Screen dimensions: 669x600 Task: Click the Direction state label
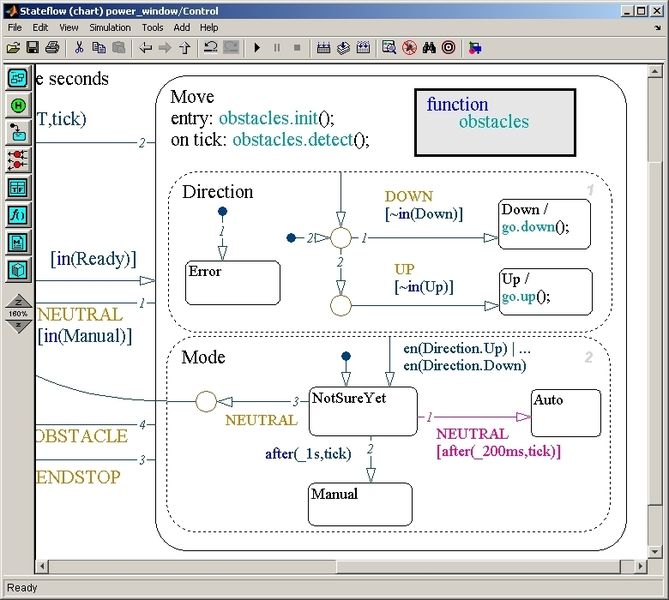tap(218, 192)
